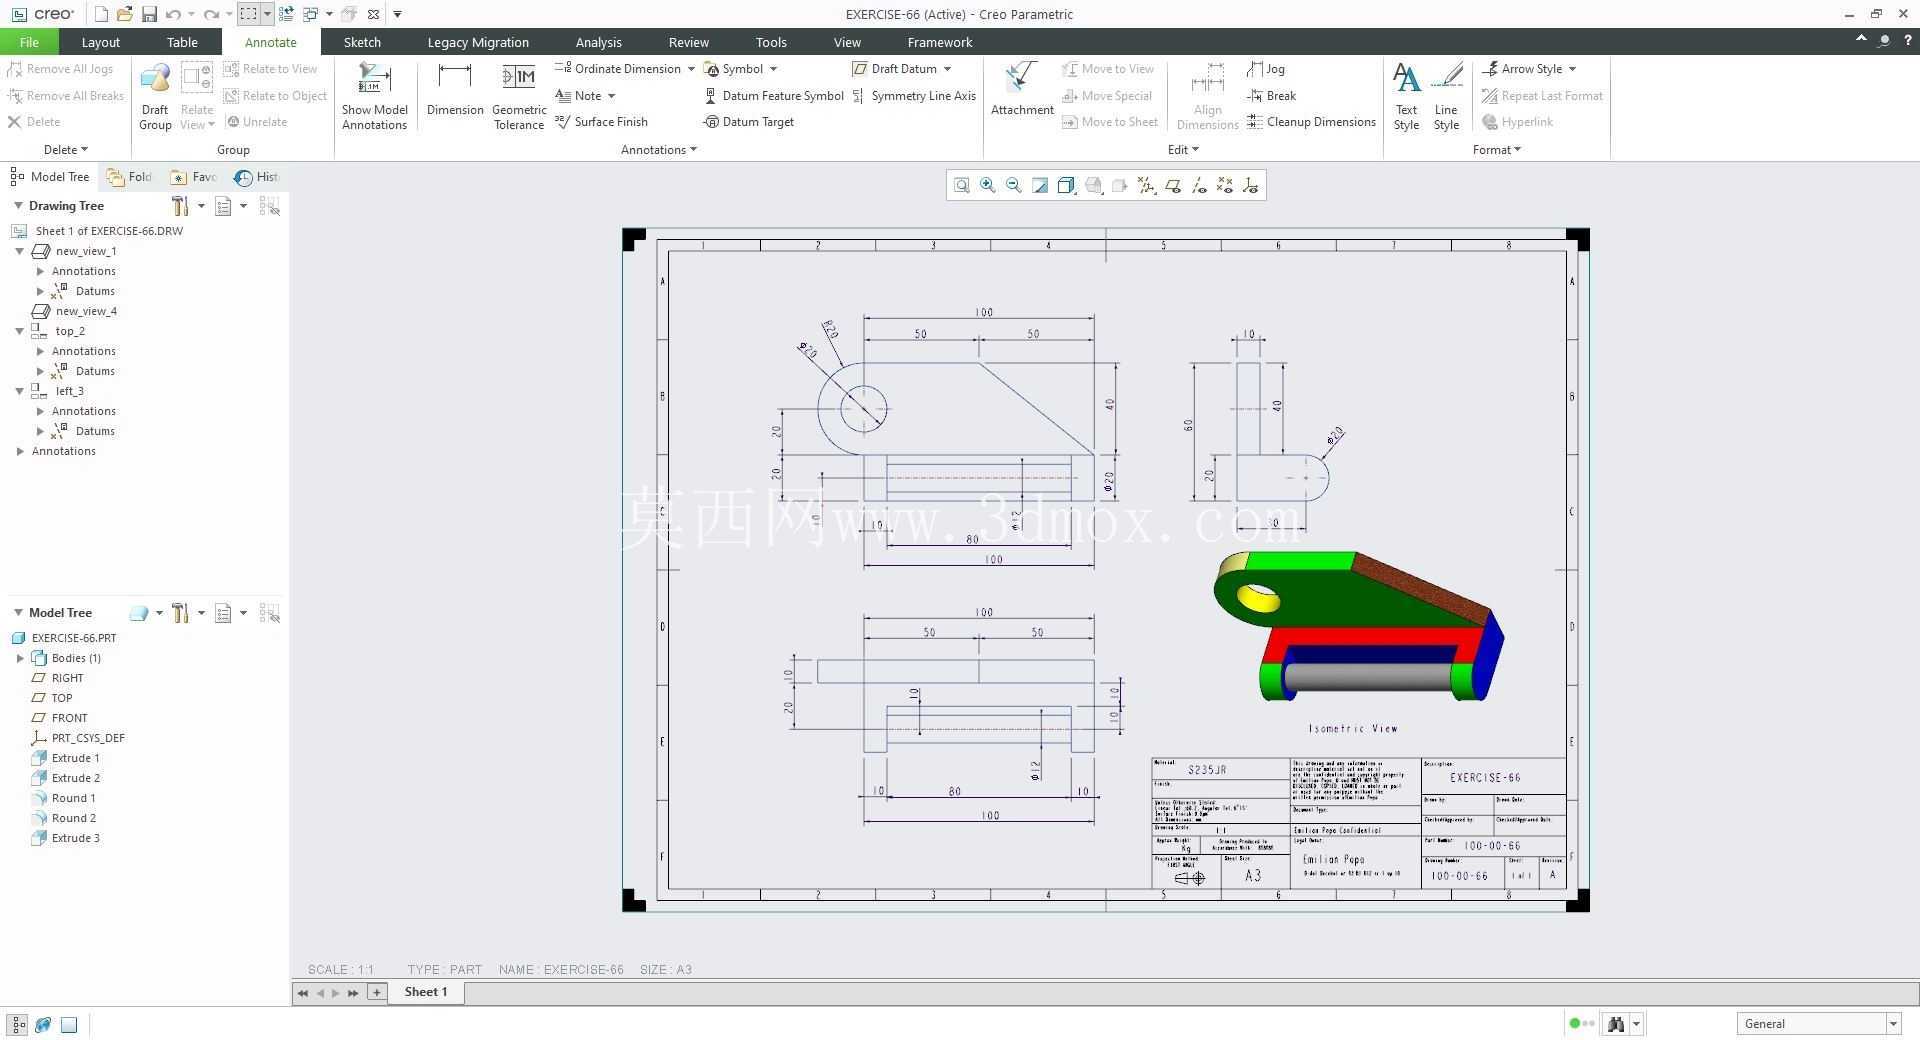Screen dimensions: 1920x1040
Task: Open datum display filters icon
Action: click(1146, 185)
